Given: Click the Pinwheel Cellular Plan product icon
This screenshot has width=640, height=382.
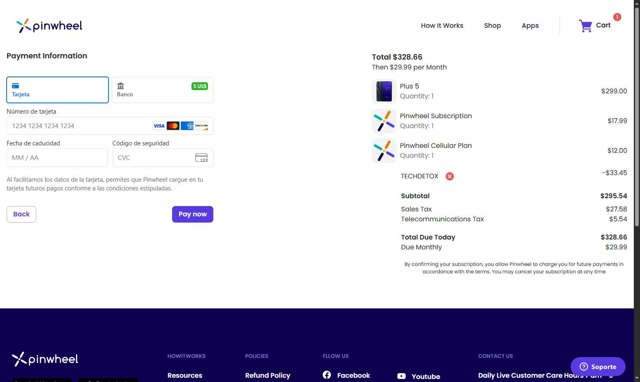Looking at the screenshot, I should 384,151.
